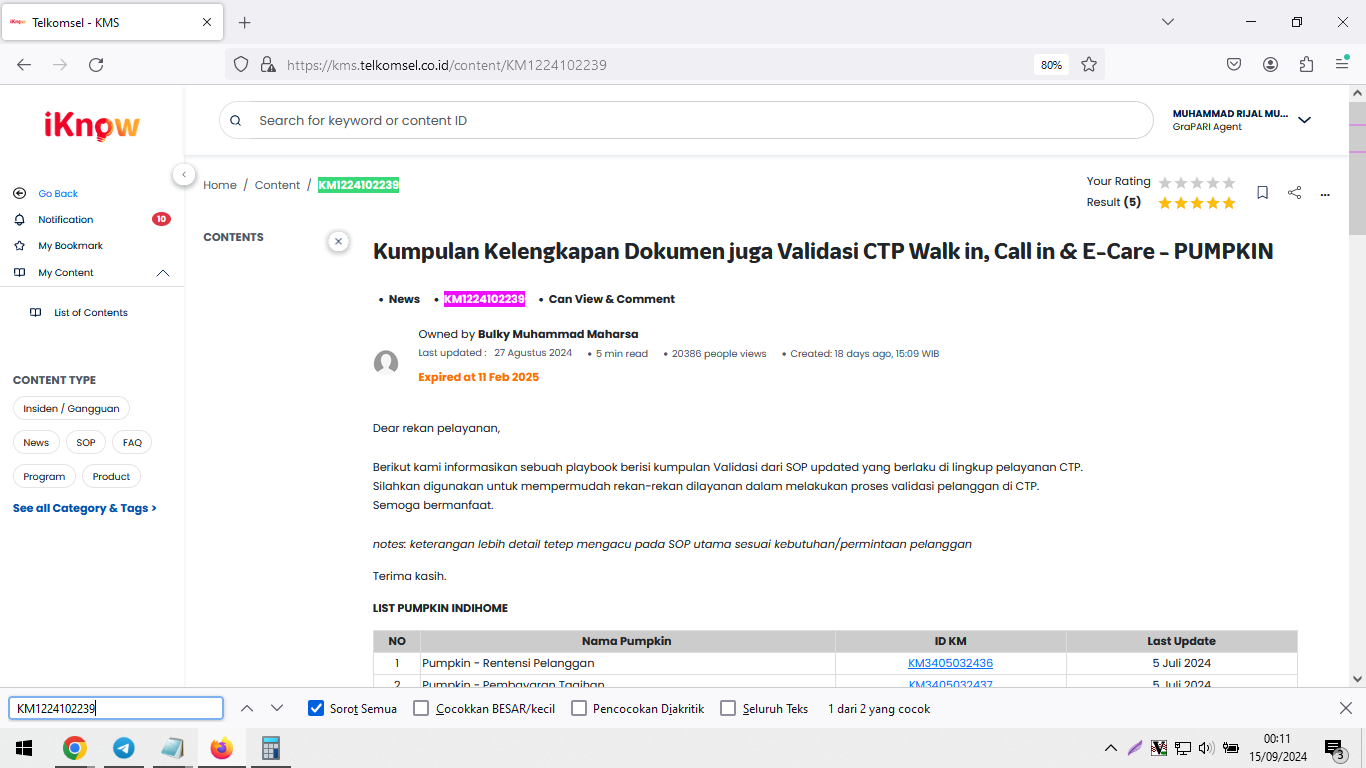Click the find bar text field
1366x768 pixels.
point(116,708)
